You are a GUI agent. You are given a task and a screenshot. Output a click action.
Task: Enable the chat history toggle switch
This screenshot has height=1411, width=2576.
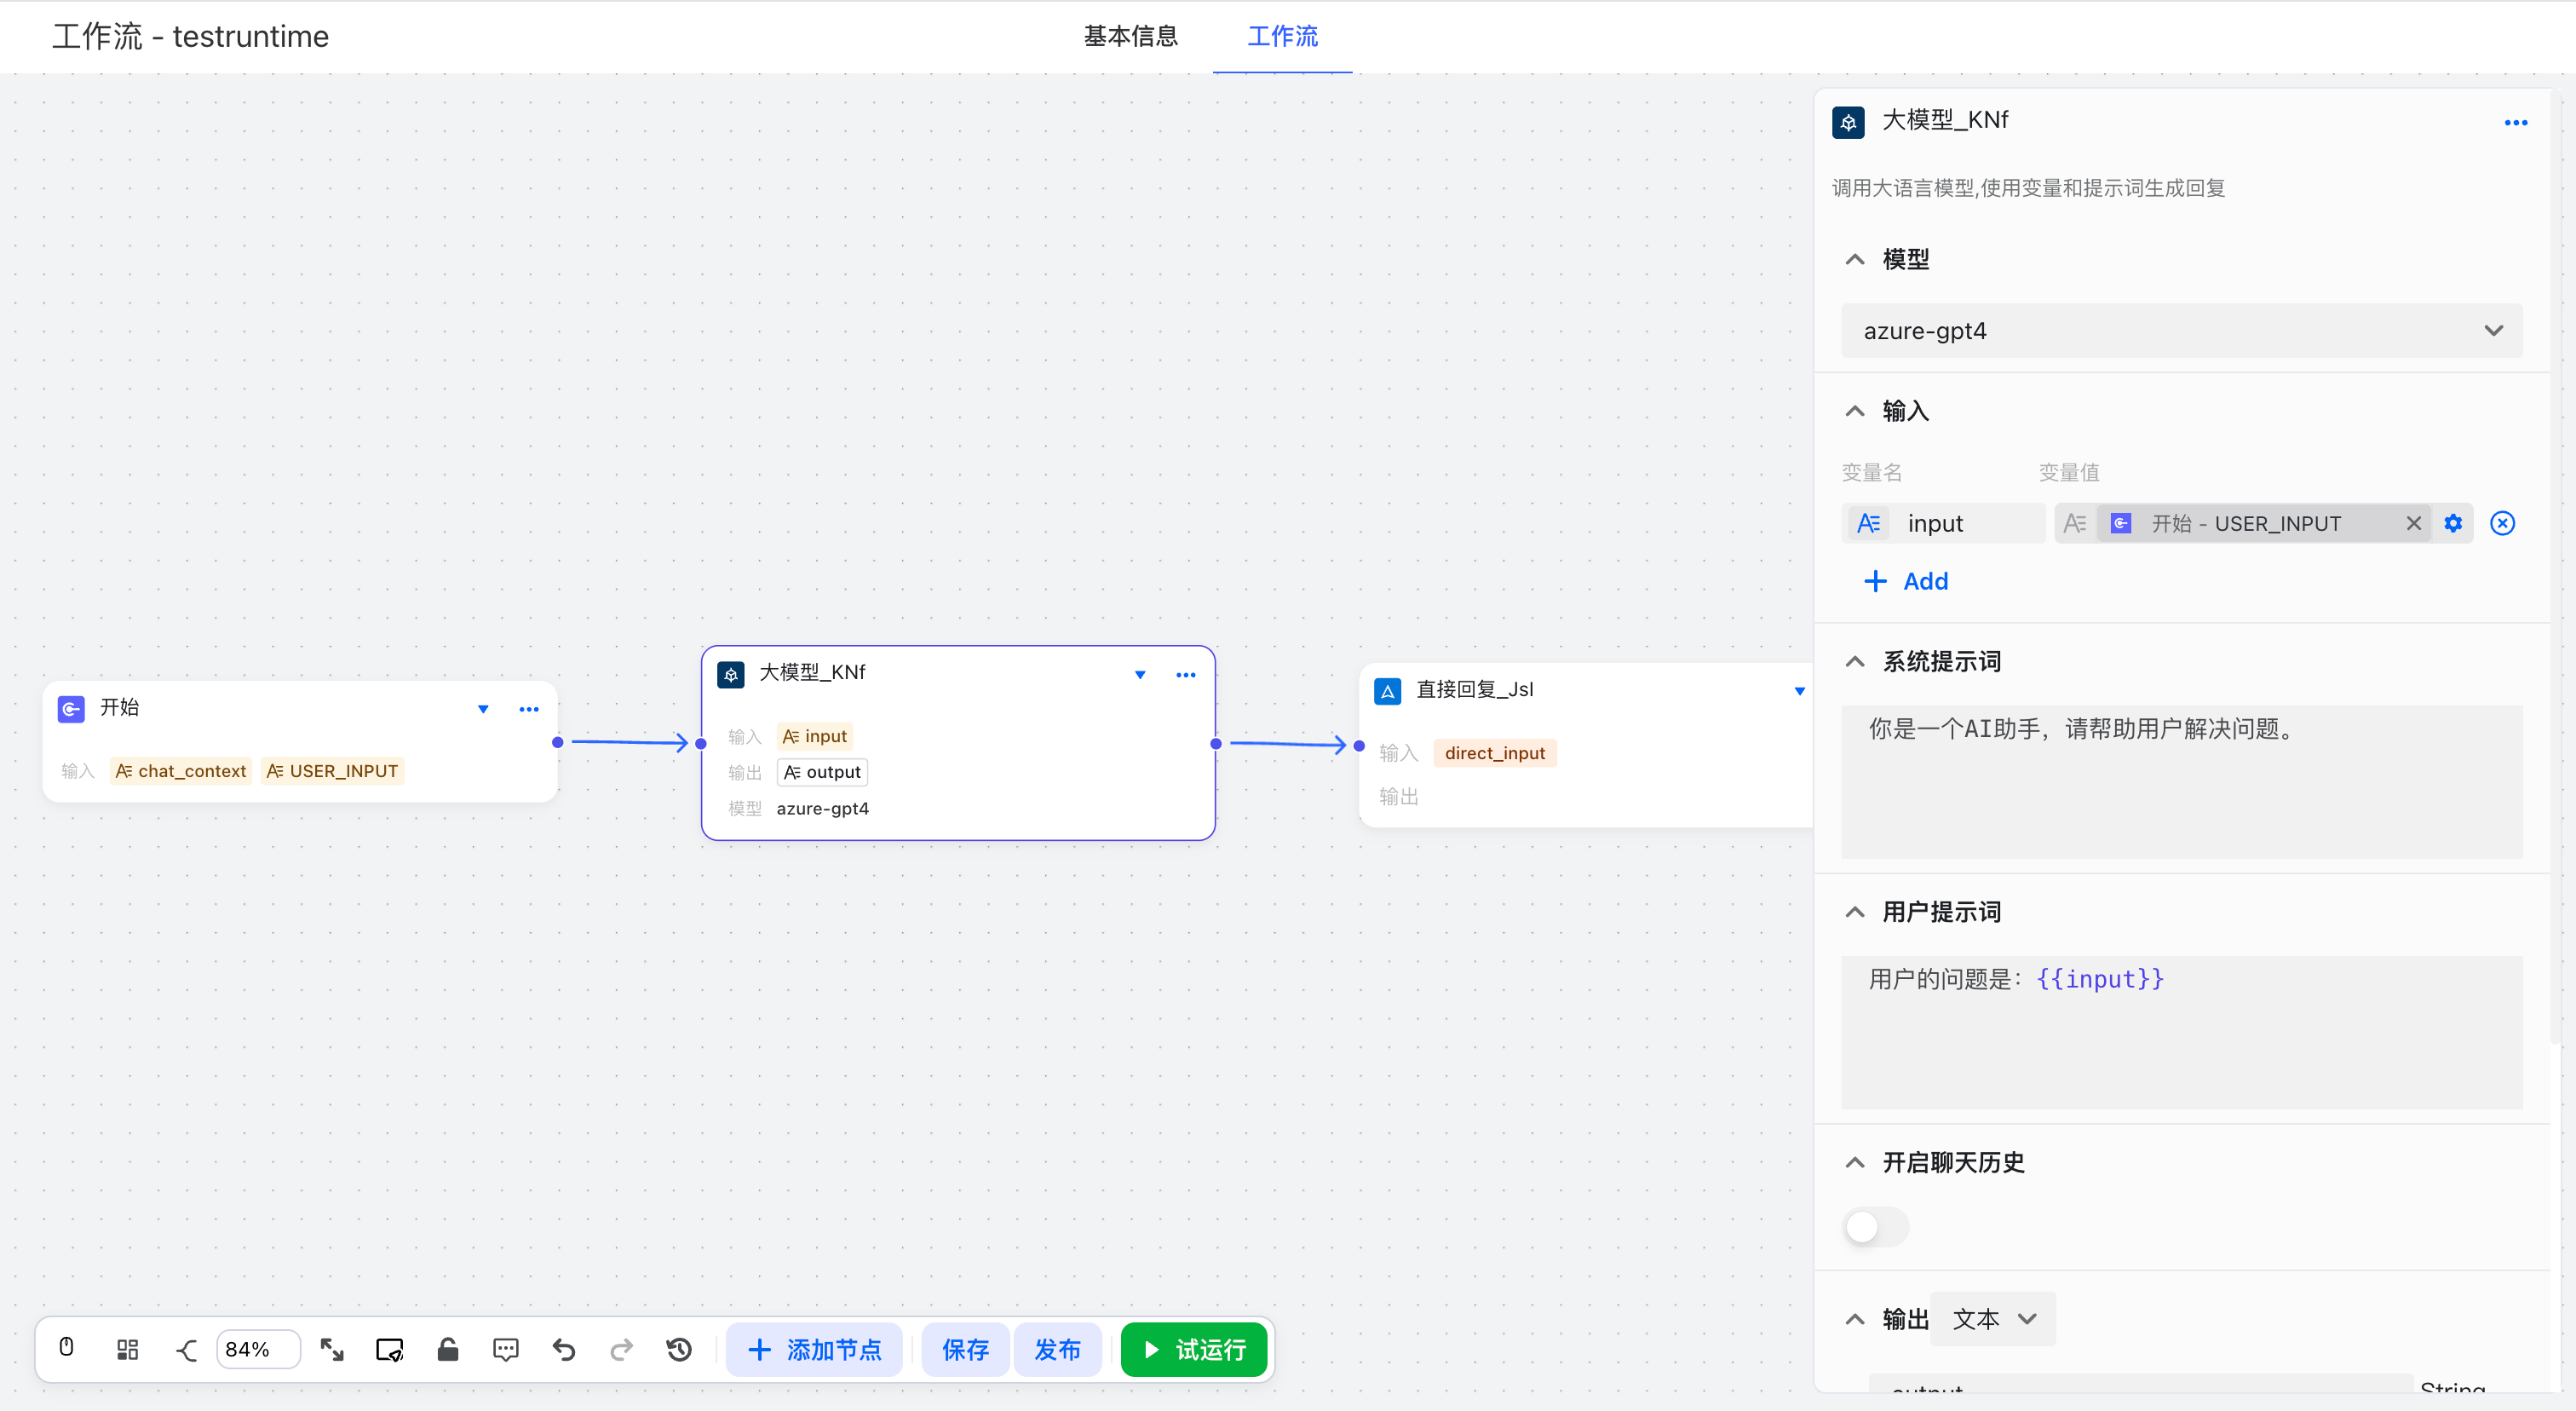(x=1875, y=1226)
